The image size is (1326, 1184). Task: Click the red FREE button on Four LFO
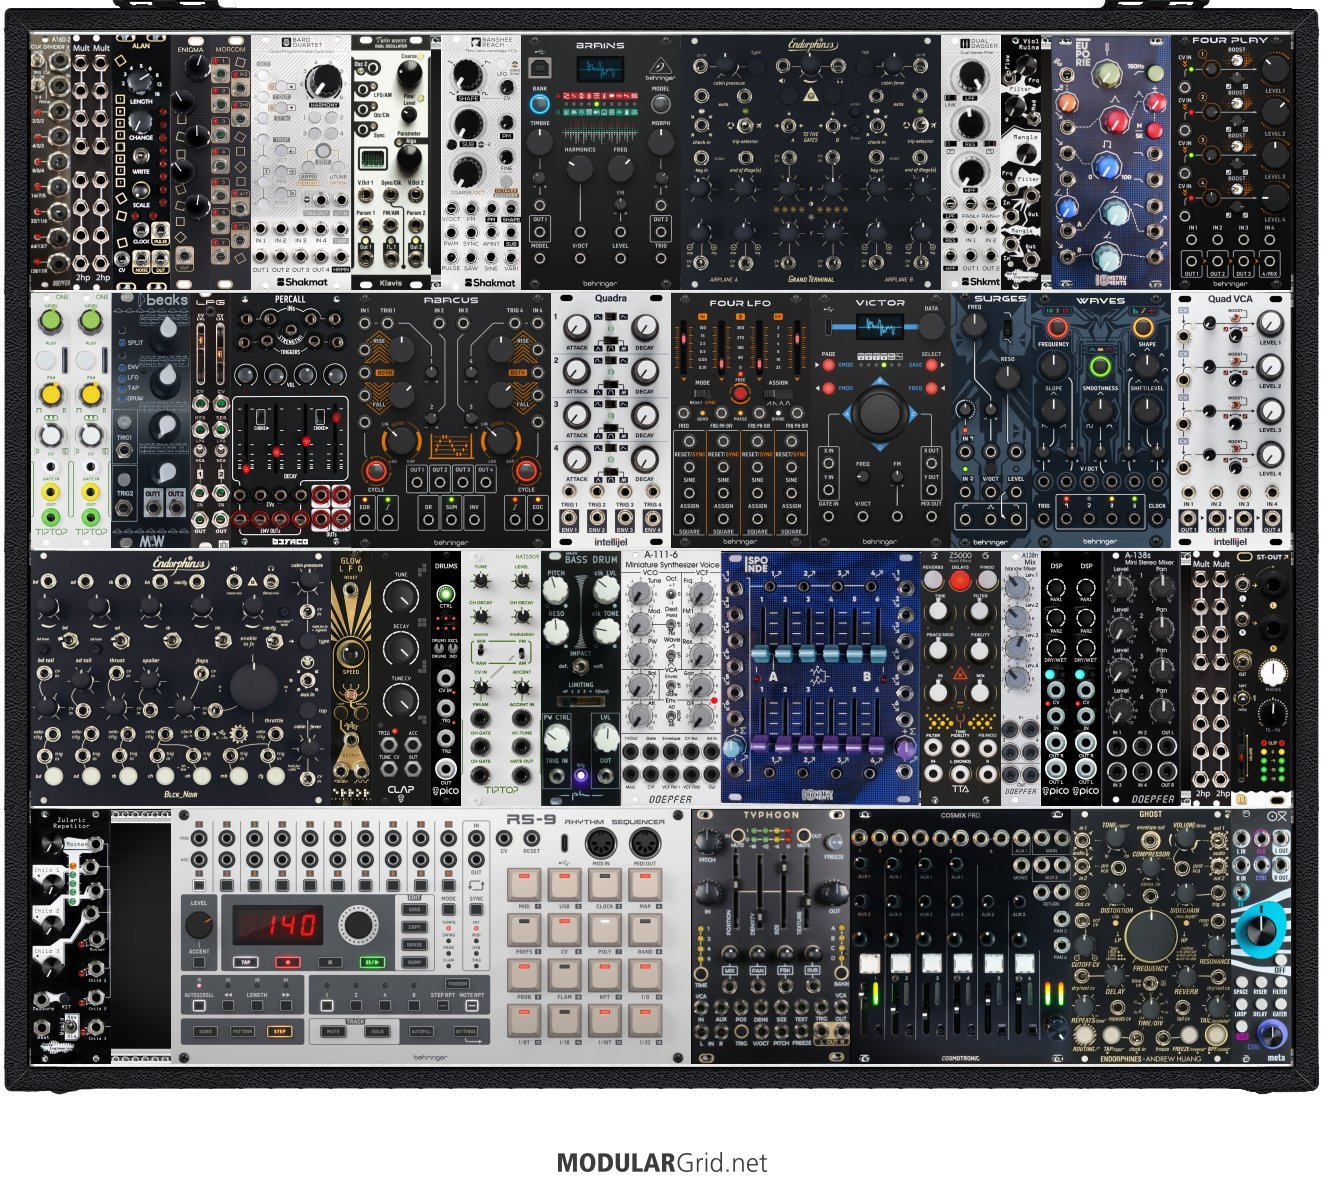coord(739,392)
